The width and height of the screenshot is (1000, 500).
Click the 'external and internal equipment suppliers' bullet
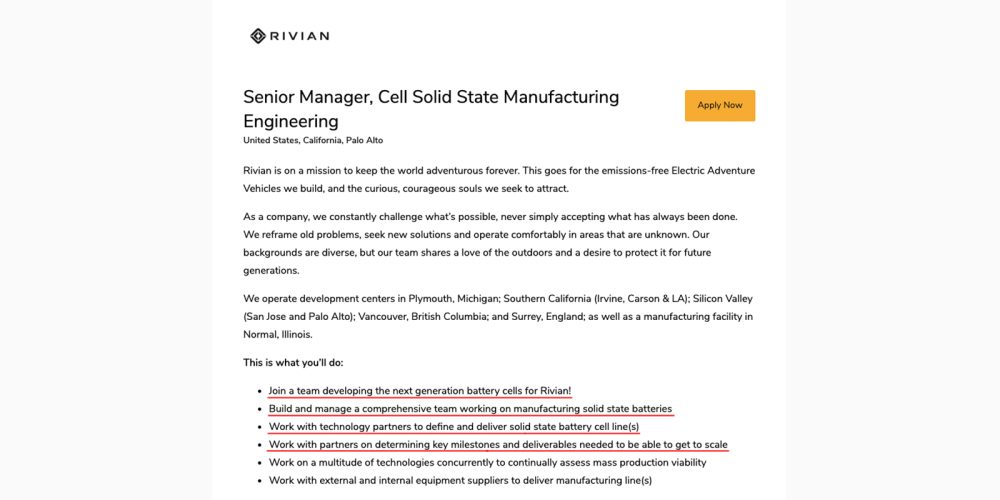460,481
